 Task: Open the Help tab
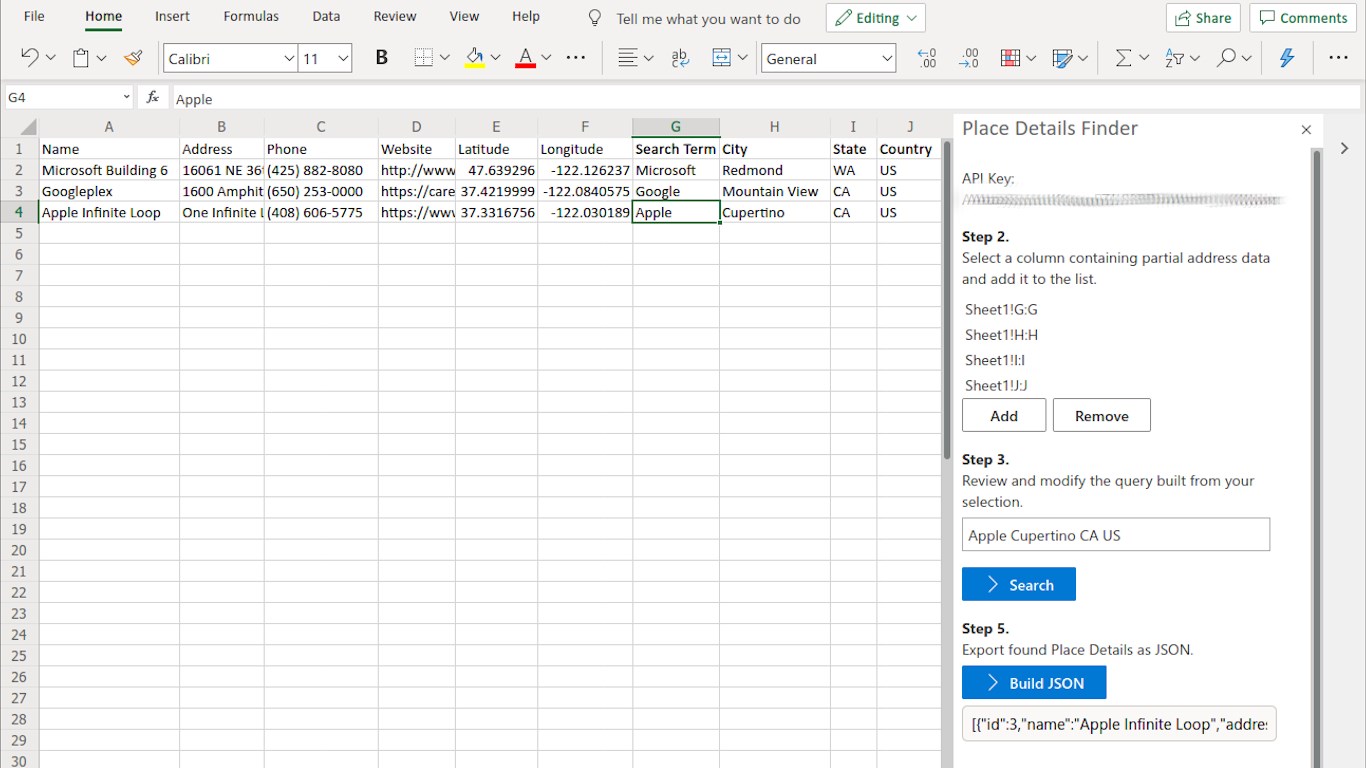[526, 16]
